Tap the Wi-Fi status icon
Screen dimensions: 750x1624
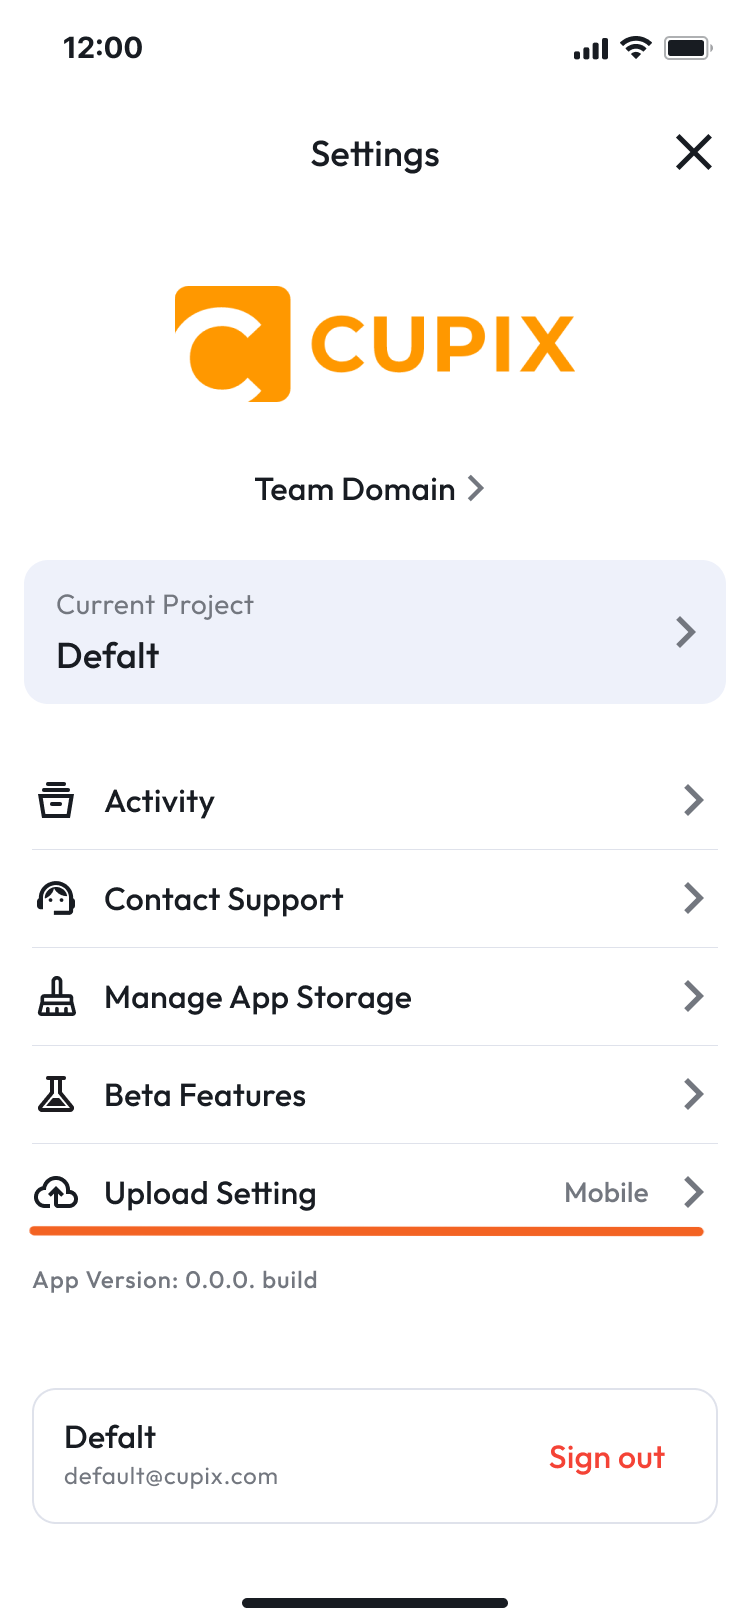pos(635,47)
